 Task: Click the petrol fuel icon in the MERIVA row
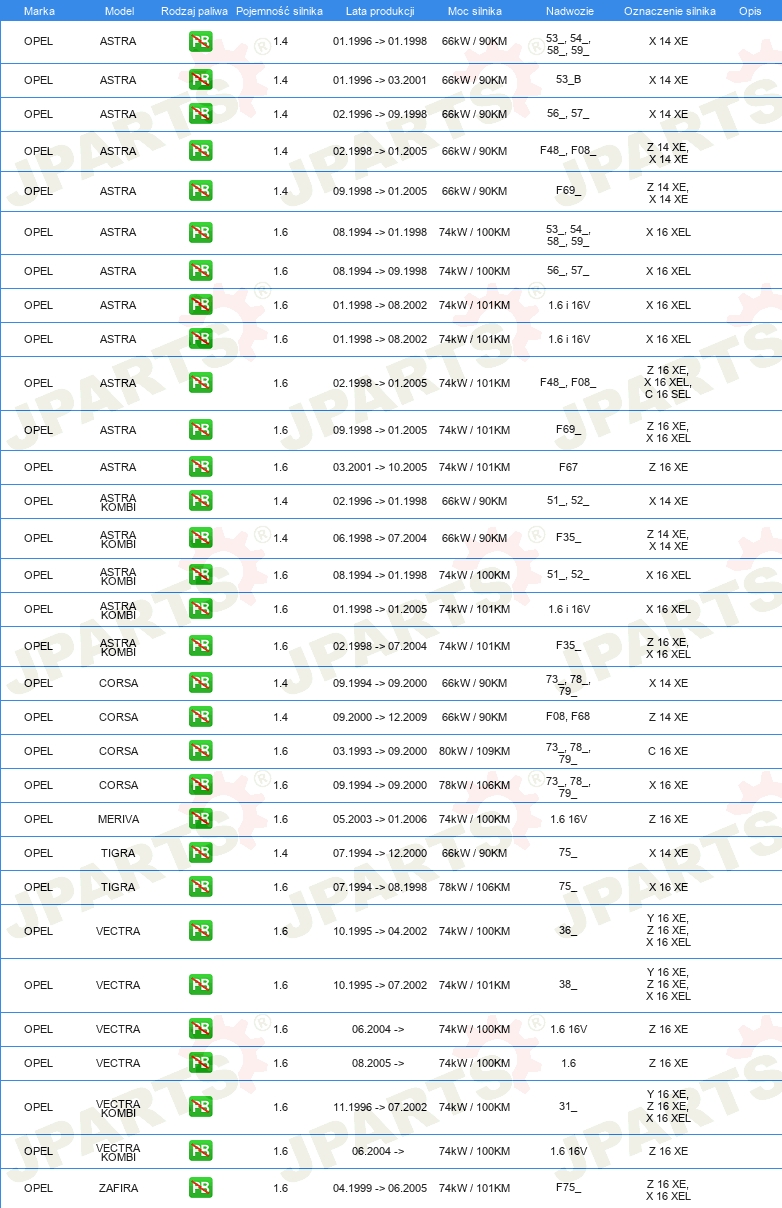click(x=200, y=819)
